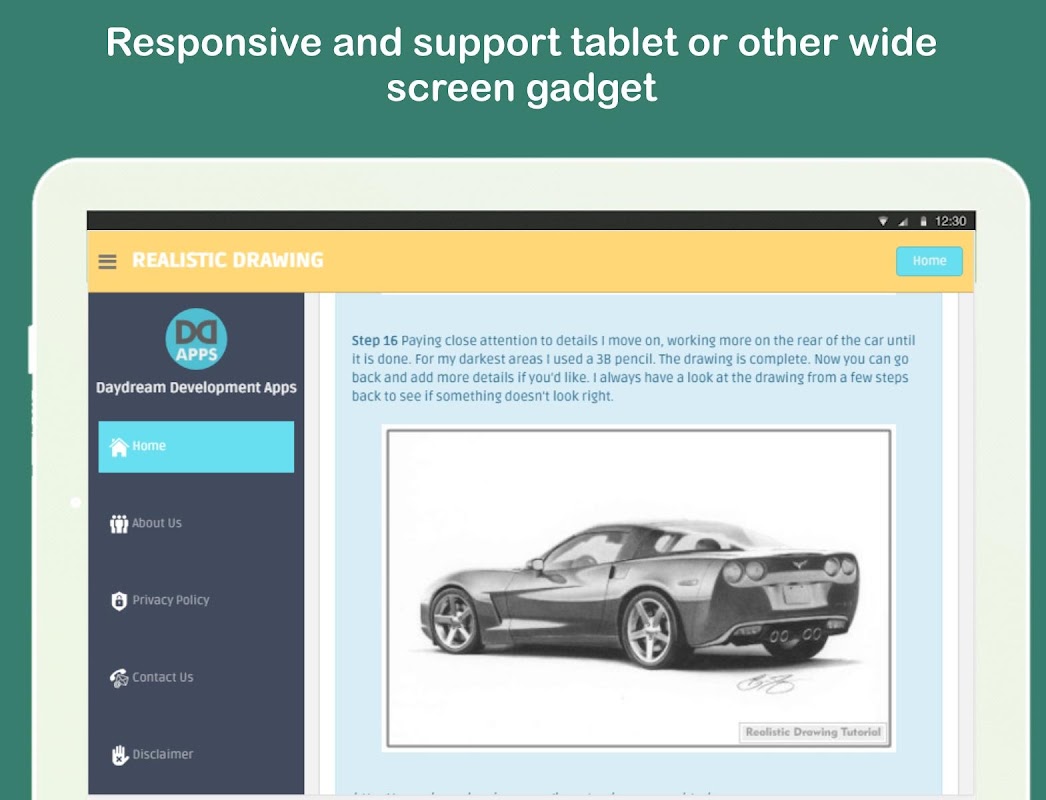Image resolution: width=1046 pixels, height=800 pixels.
Task: Click the hand icon beside Disclaimer
Action: click(x=119, y=755)
